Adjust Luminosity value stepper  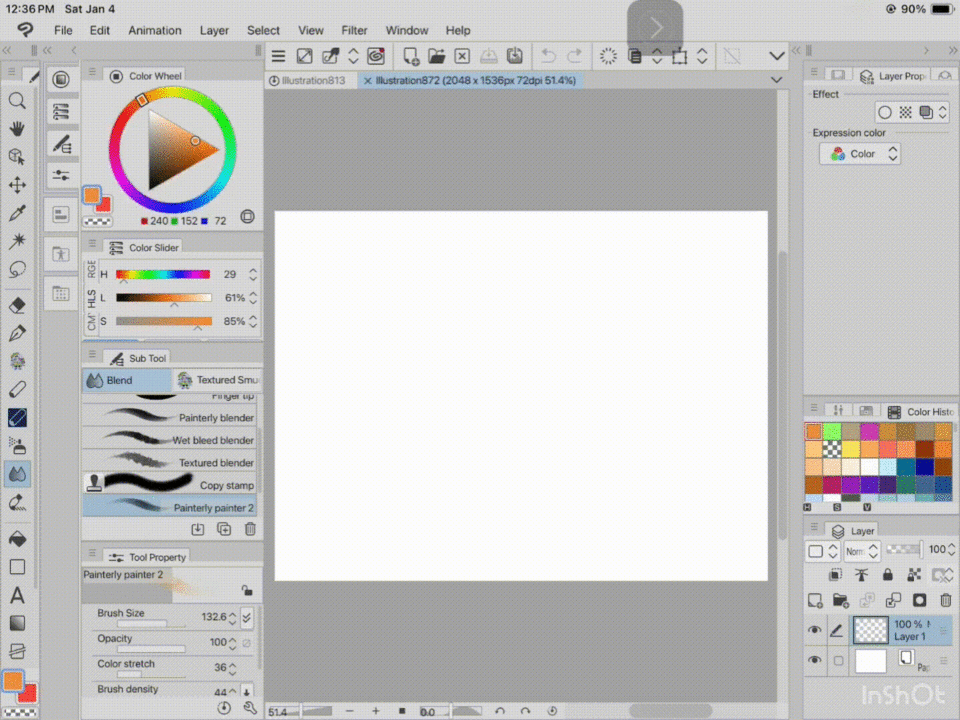[x=253, y=298]
